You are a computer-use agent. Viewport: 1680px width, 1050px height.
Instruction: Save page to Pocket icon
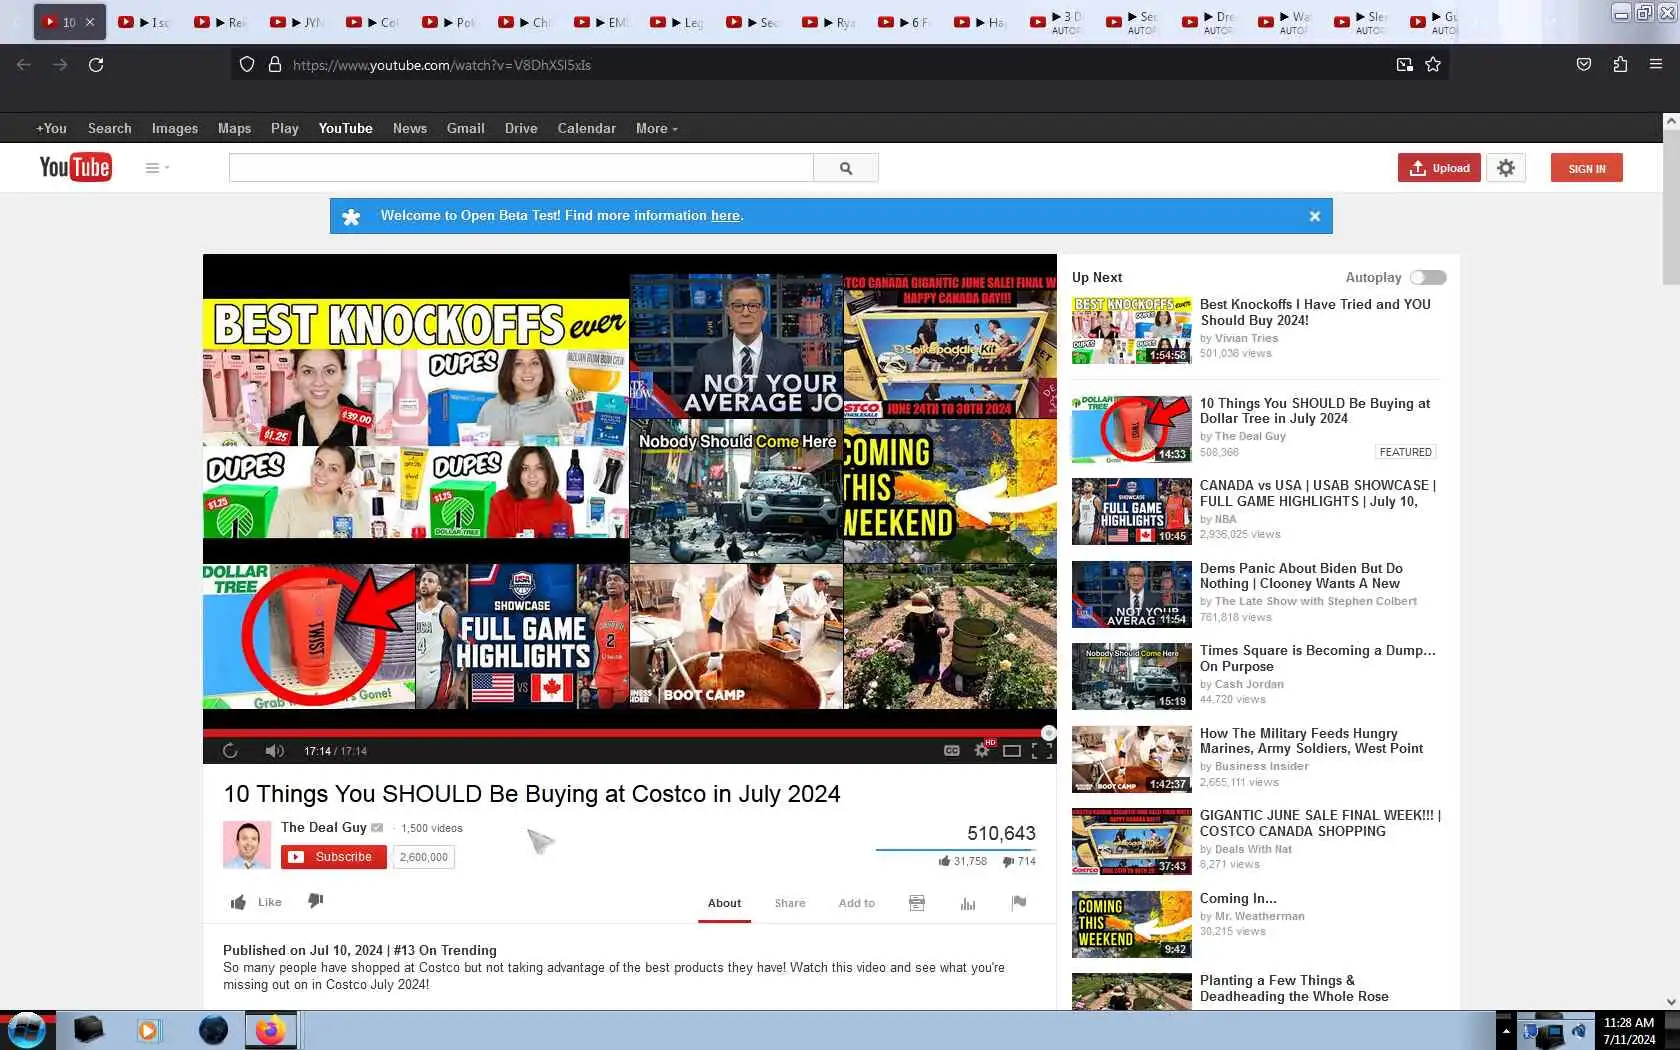tap(1584, 65)
